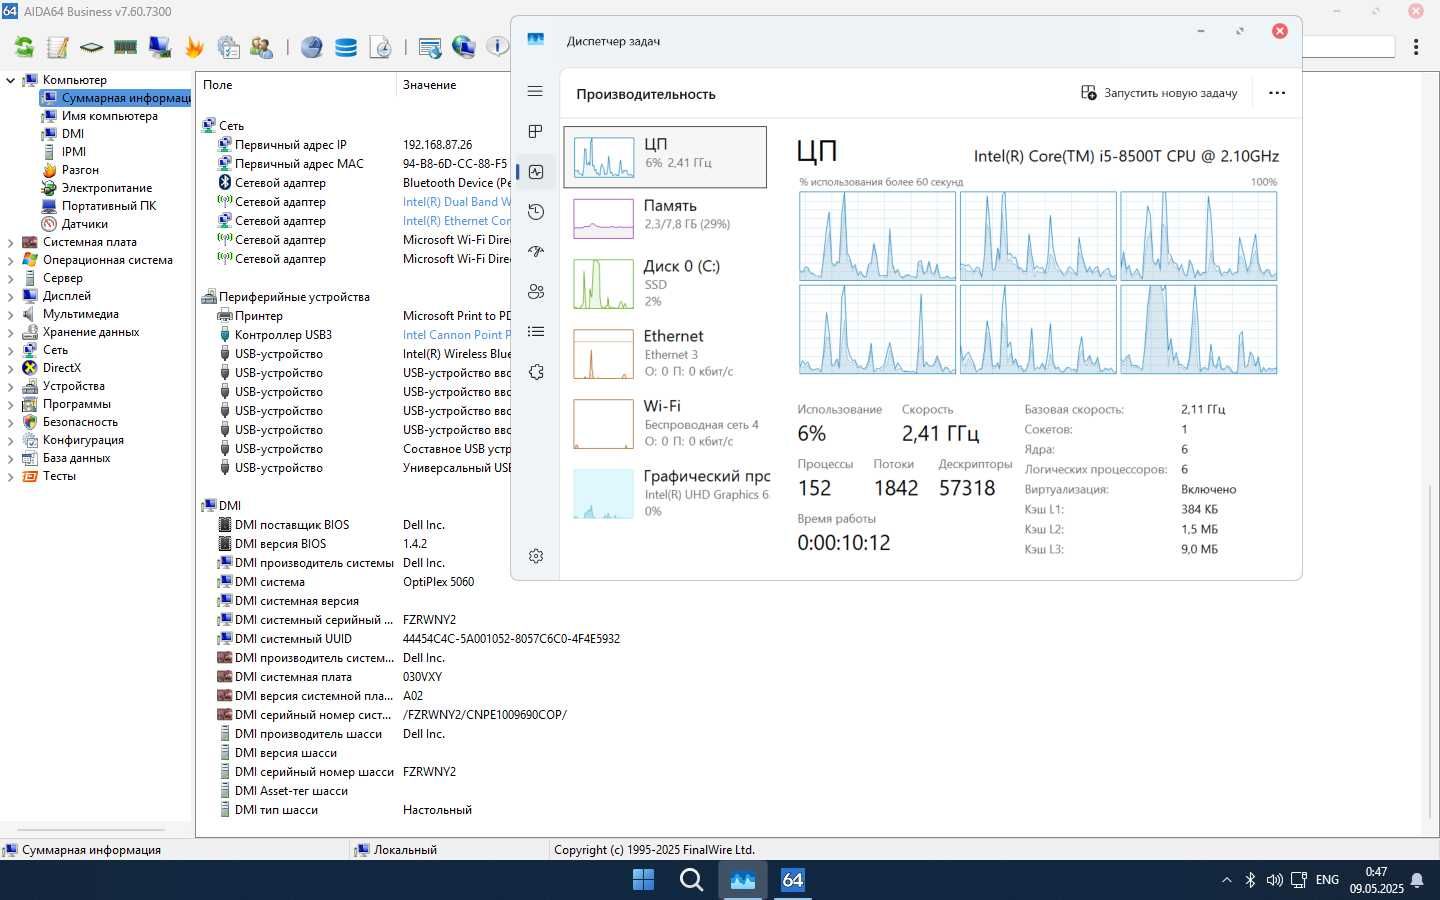Screen dimensions: 1440x900
Task: Open the gear checklist preferences icon
Action: [x=228, y=47]
